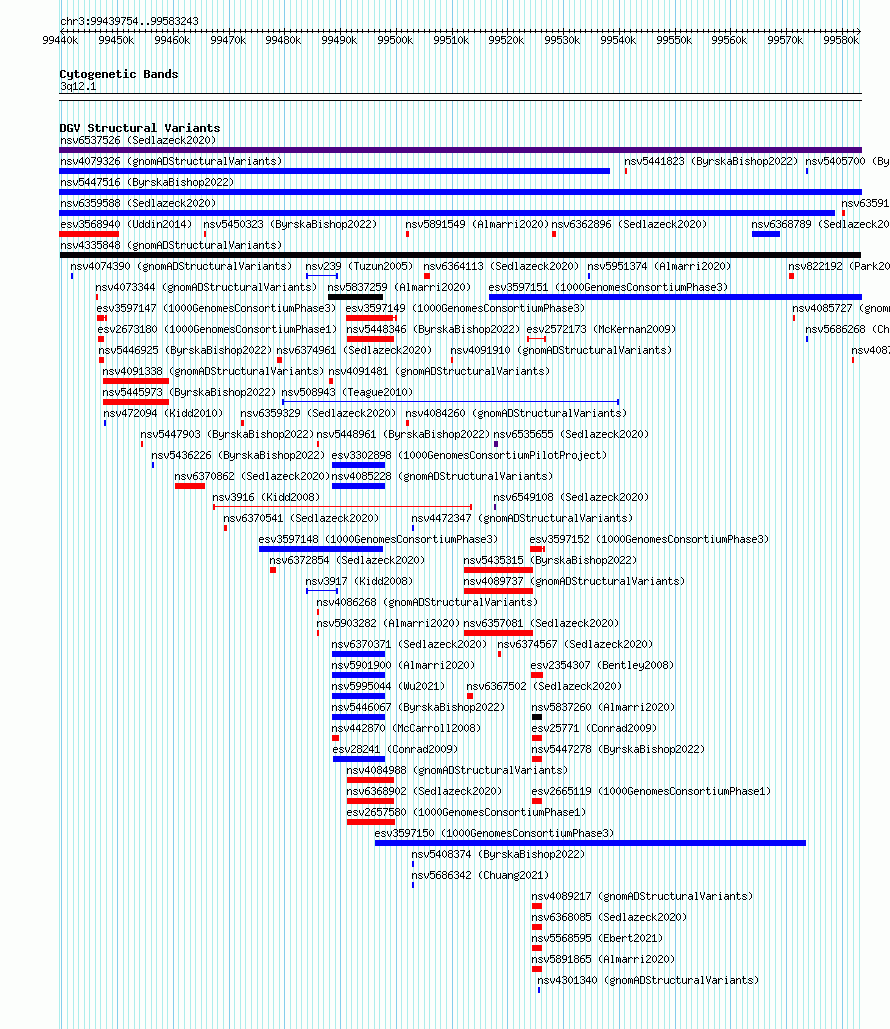Select the blue nsv6370371 variant bar
Image resolution: width=890 pixels, height=1029 pixels.
tap(358, 654)
